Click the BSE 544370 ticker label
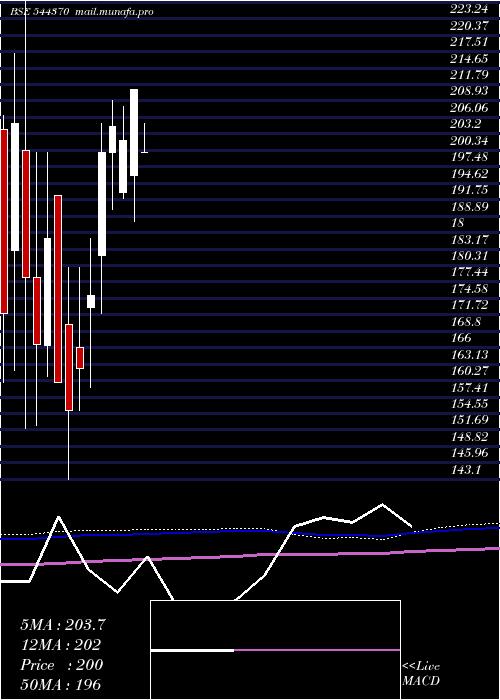500x700 pixels. [40, 12]
